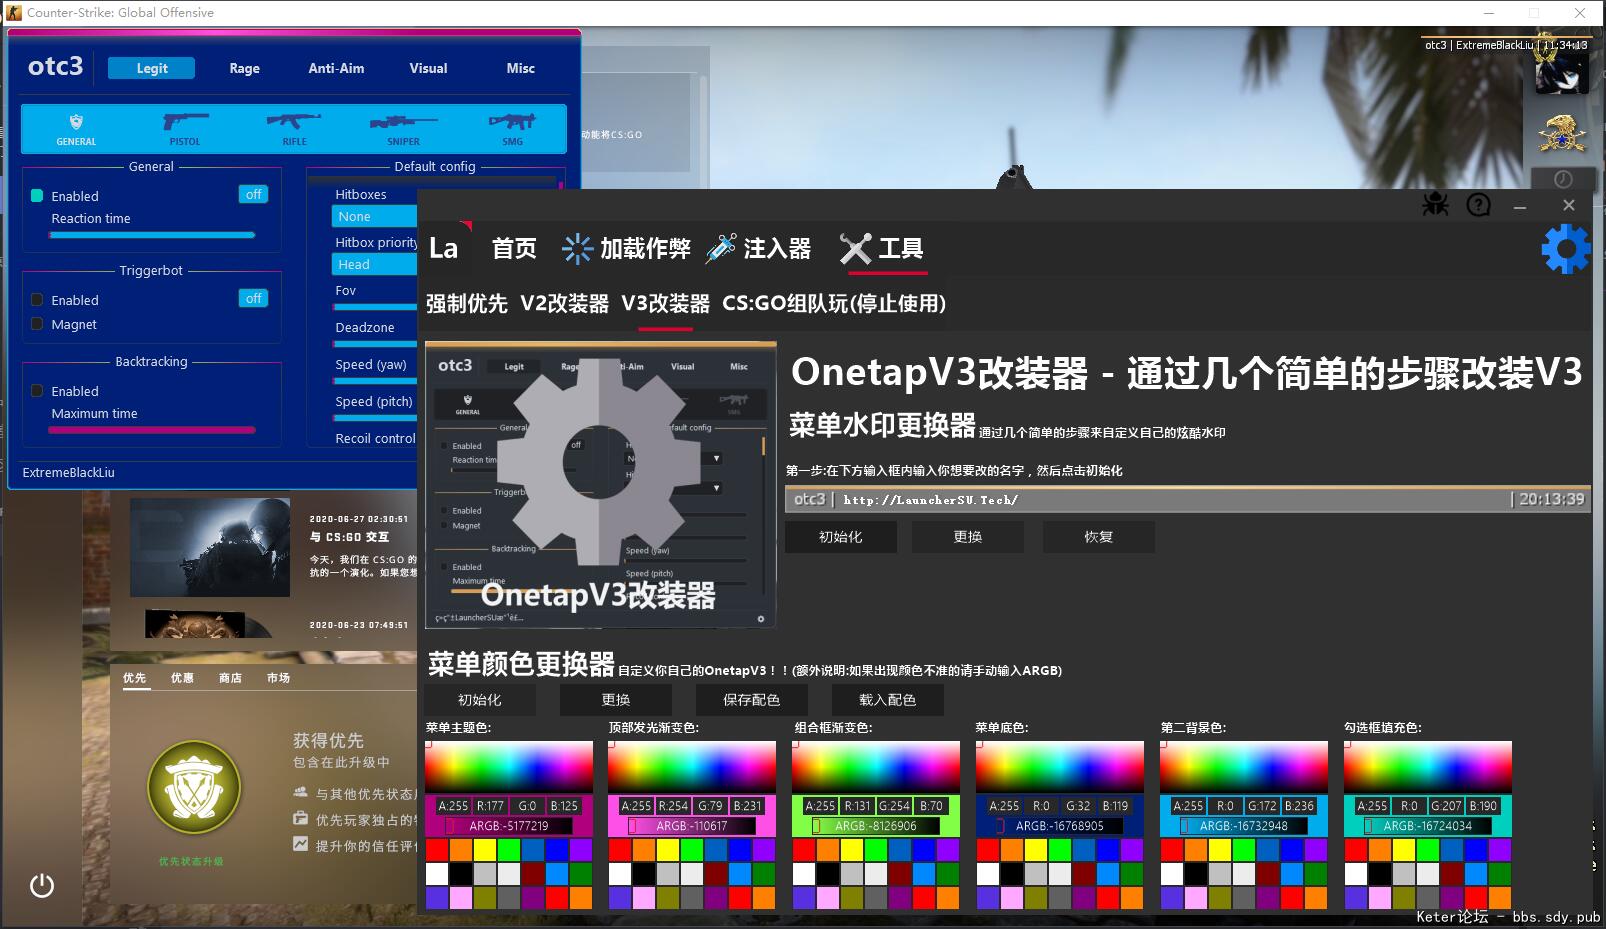The height and width of the screenshot is (929, 1606).
Task: Click the 保存配色 button
Action: tap(752, 700)
